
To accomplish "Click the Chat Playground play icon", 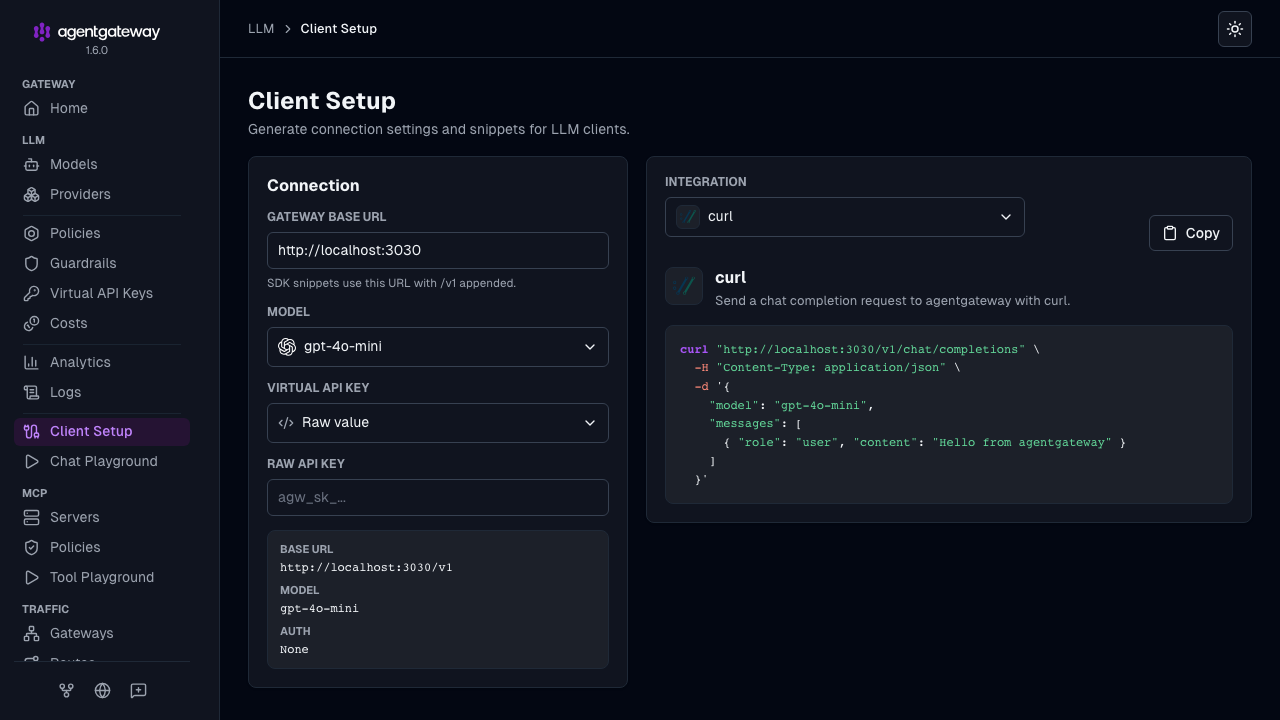I will (x=32, y=461).
